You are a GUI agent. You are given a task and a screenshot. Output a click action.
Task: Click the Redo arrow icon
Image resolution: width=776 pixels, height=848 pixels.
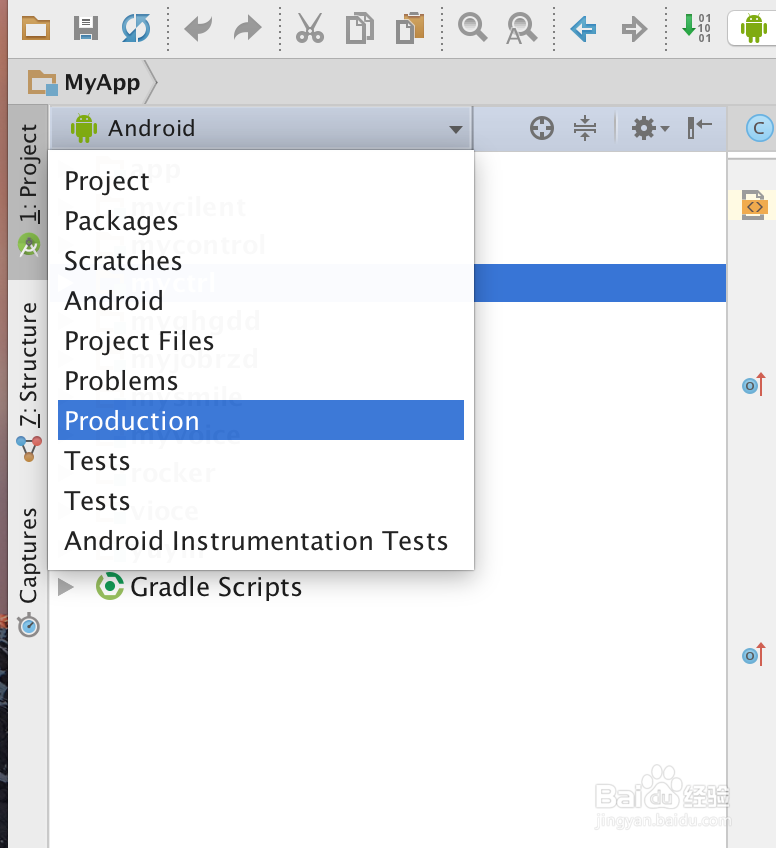pyautogui.click(x=247, y=28)
